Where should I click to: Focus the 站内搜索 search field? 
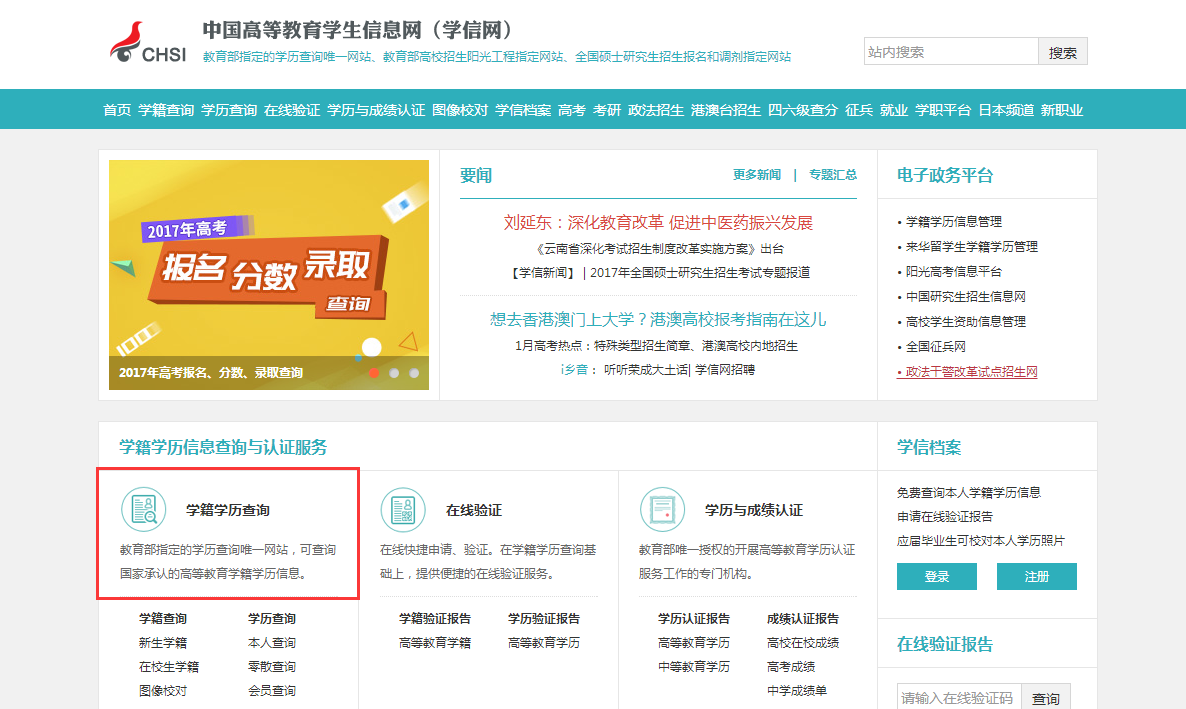(951, 52)
